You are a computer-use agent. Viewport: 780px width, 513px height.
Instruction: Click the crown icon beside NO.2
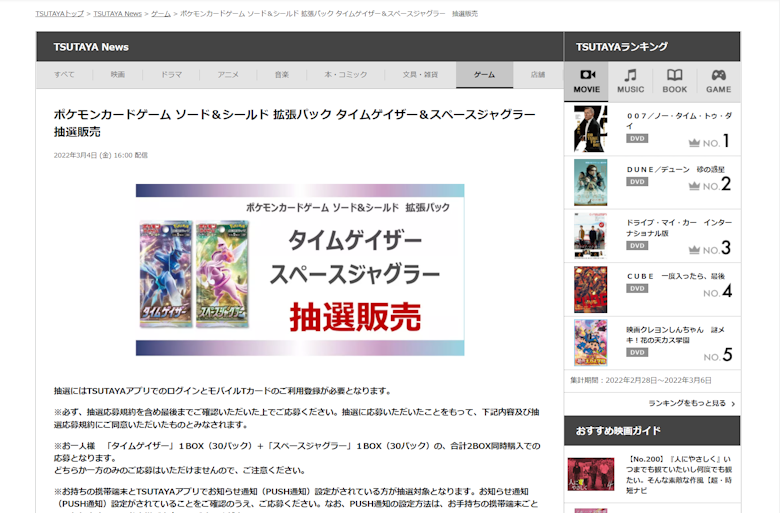coord(694,186)
